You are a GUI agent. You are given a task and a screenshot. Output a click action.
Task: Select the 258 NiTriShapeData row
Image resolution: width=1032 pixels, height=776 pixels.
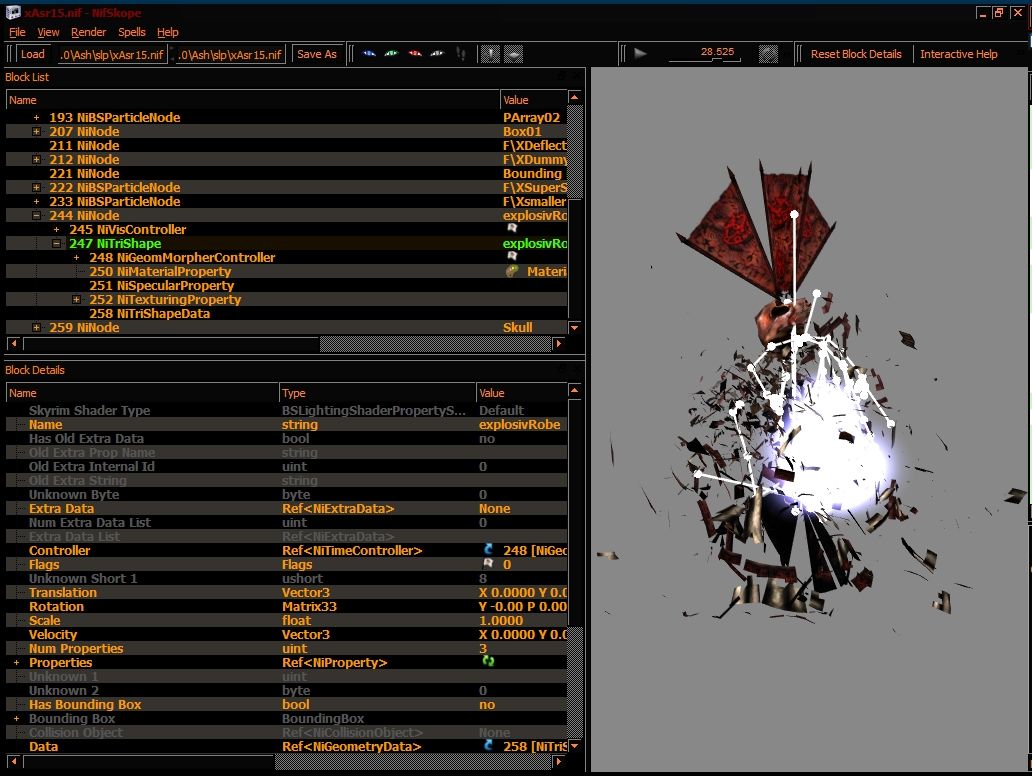[286, 314]
